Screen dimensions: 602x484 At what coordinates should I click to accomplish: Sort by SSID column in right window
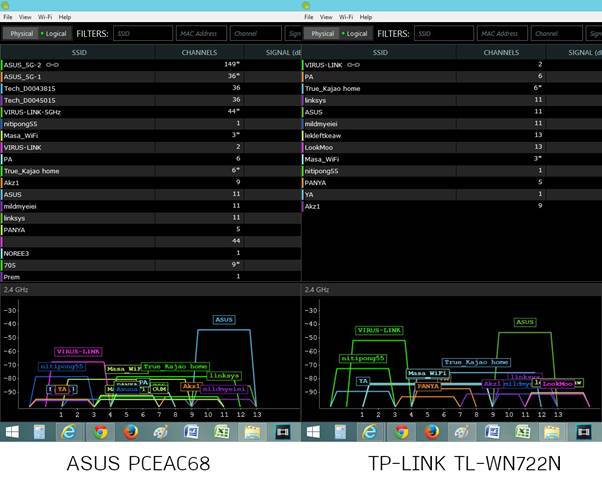380,52
